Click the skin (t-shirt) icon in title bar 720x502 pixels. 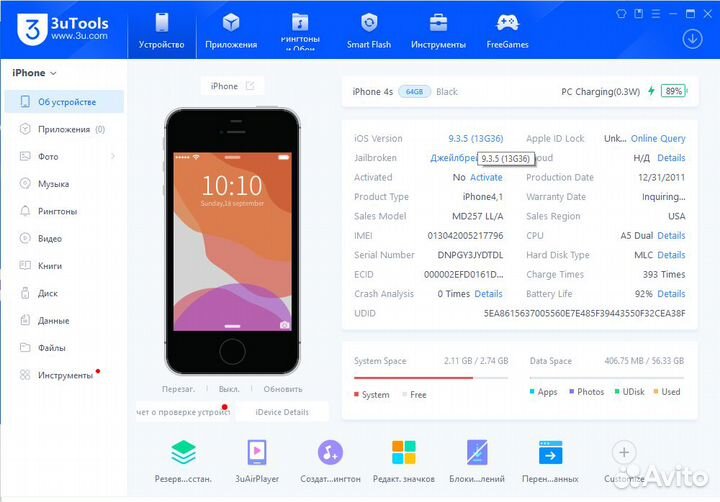(621, 13)
